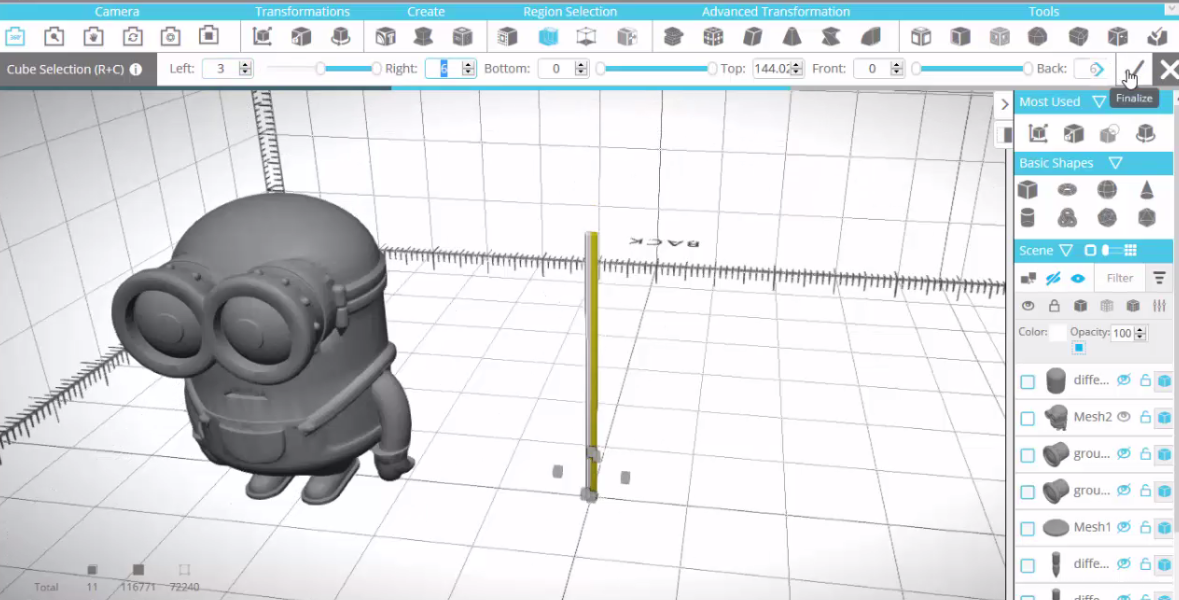Click the camera fit-to-view square icon

point(209,35)
